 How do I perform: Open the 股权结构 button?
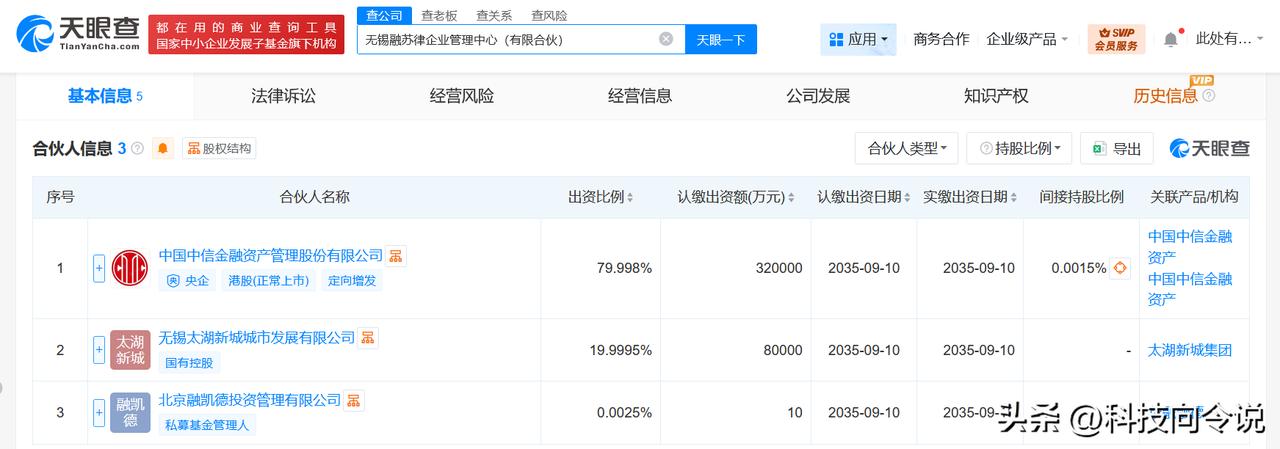pos(219,148)
